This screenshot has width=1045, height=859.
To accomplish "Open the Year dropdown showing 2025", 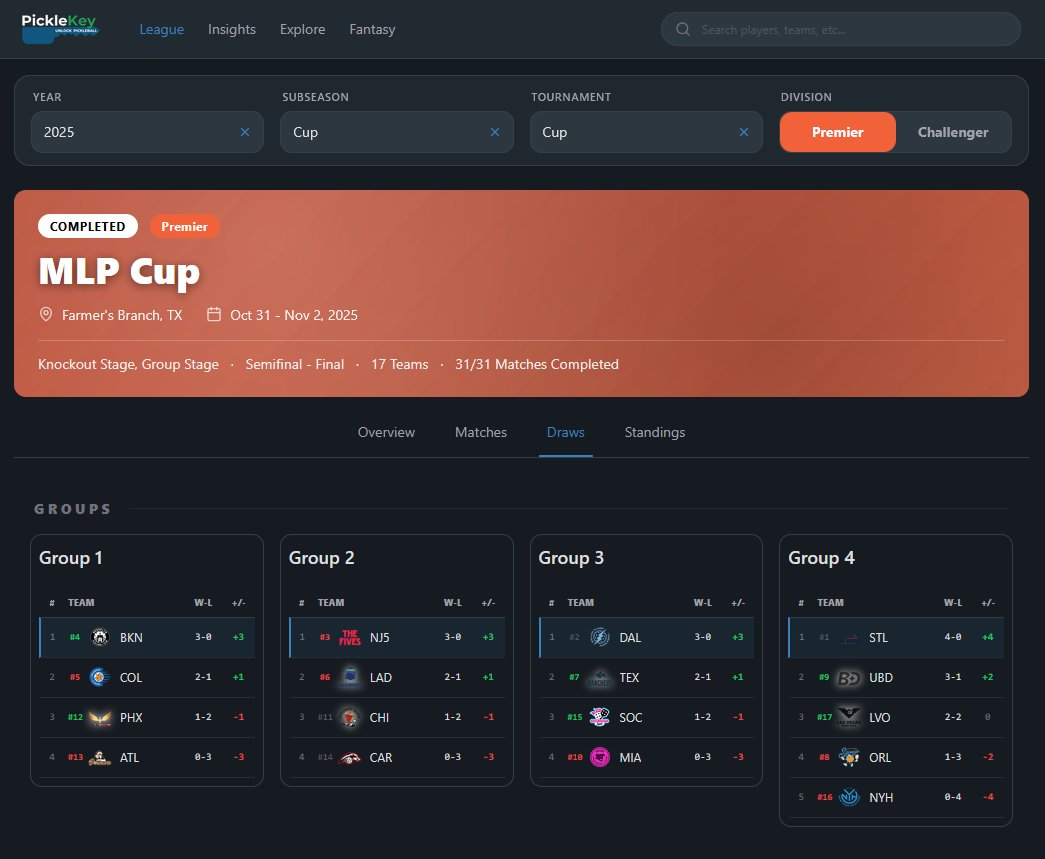I will pyautogui.click(x=147, y=132).
